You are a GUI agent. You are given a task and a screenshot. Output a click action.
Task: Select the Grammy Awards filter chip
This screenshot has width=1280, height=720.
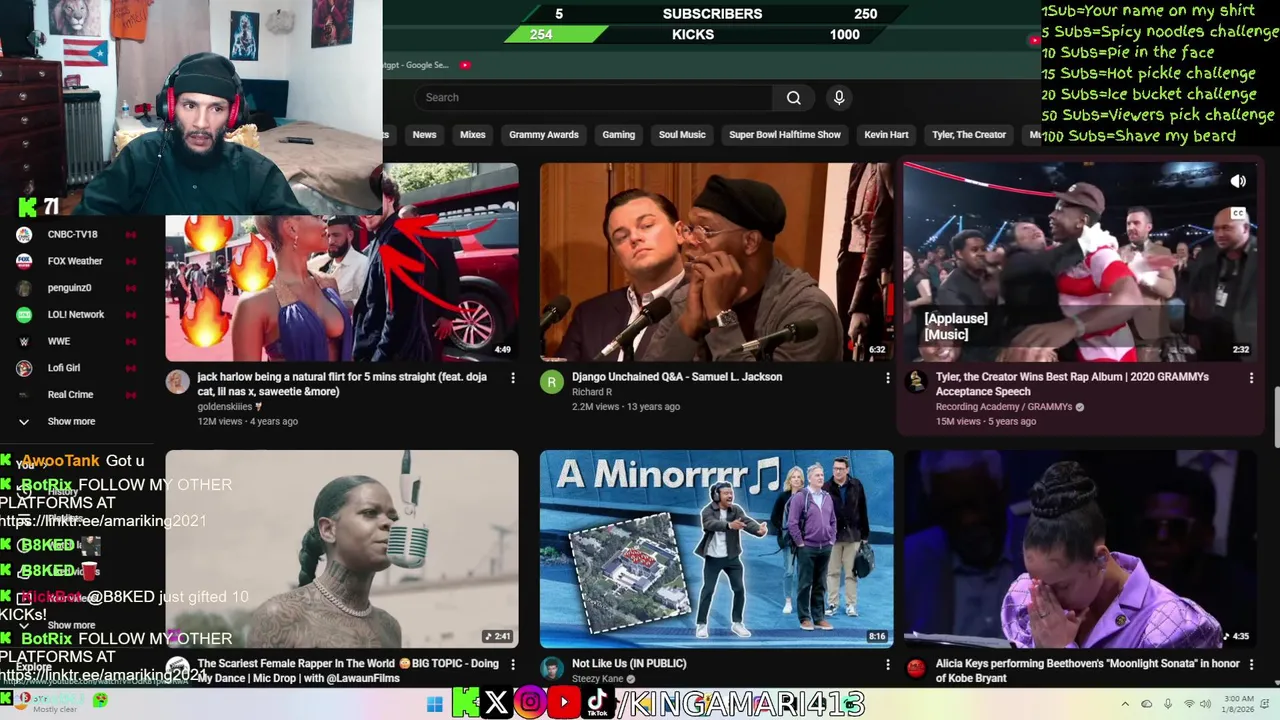click(x=544, y=134)
